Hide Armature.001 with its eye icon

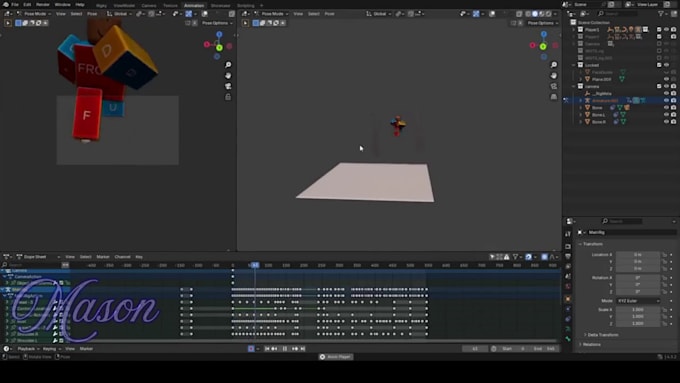click(x=667, y=101)
